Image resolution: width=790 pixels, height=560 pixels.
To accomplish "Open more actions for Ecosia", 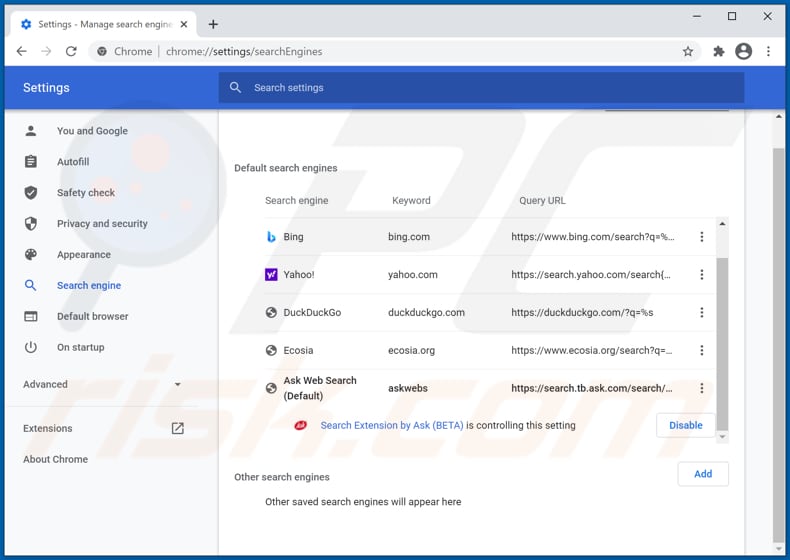I will (702, 350).
